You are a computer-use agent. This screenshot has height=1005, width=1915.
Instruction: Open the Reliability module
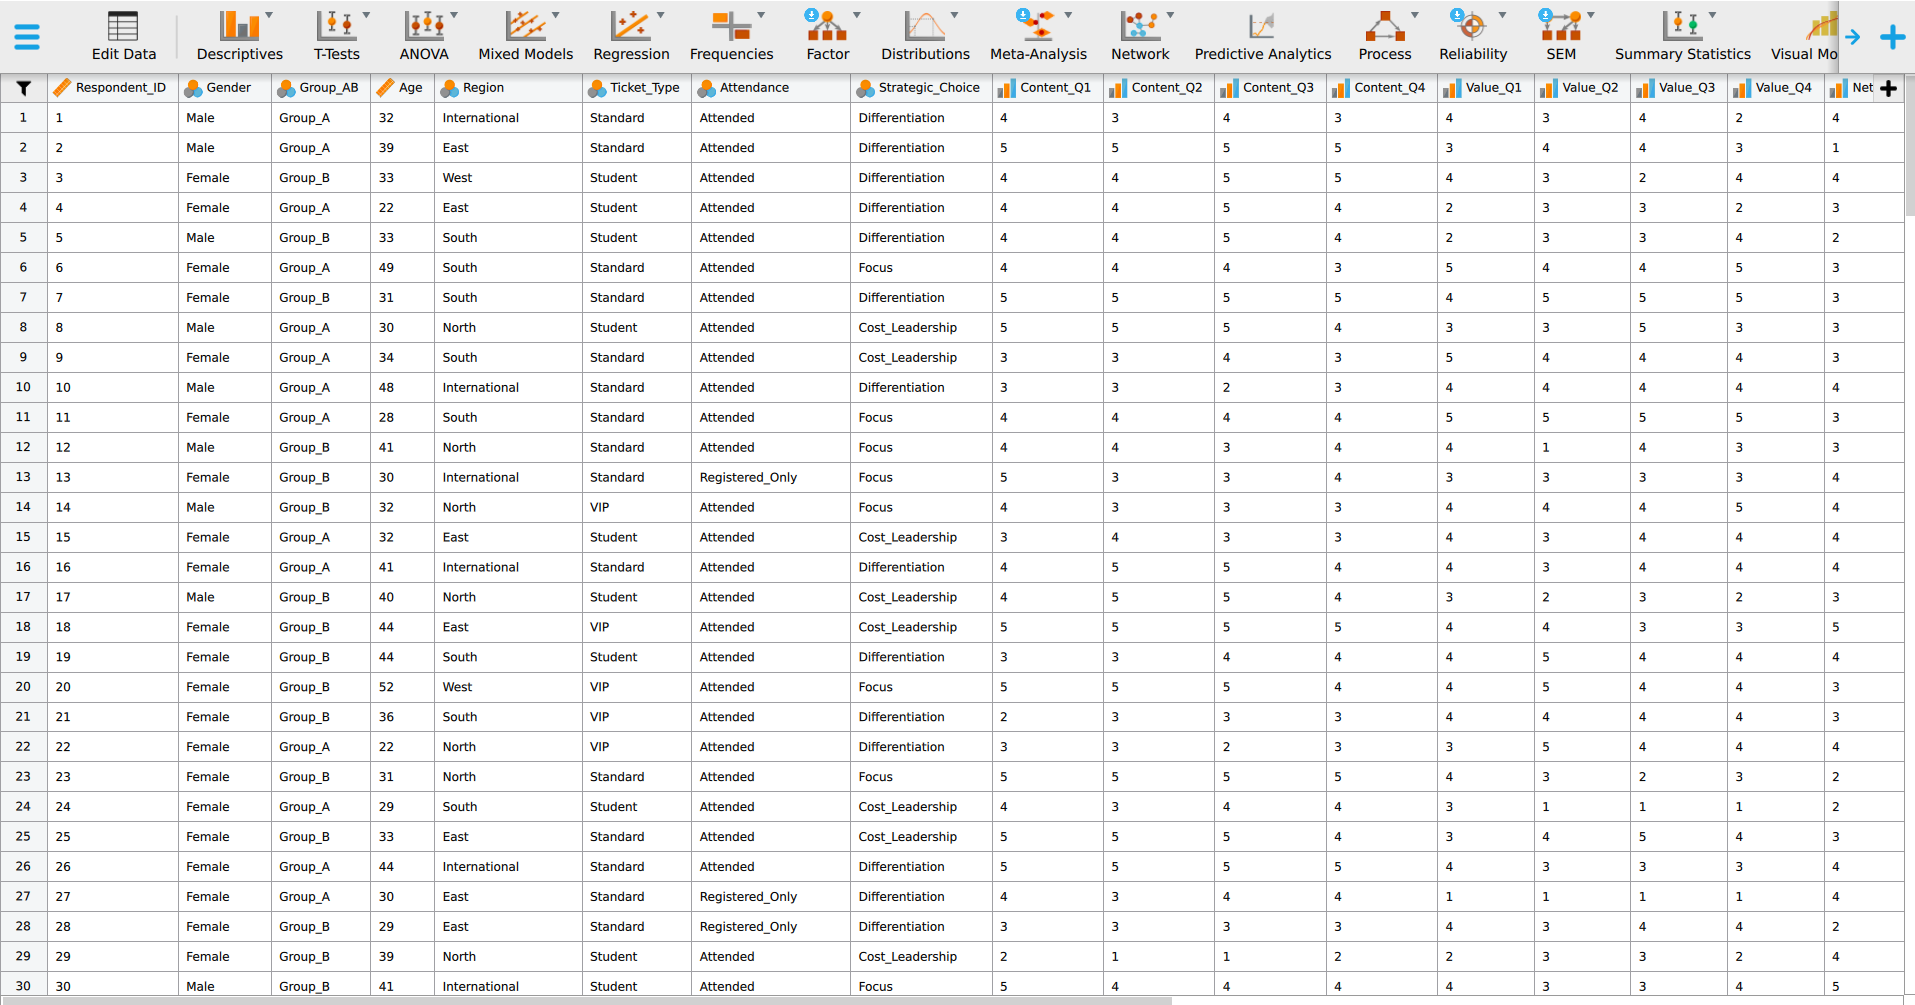tap(1473, 37)
